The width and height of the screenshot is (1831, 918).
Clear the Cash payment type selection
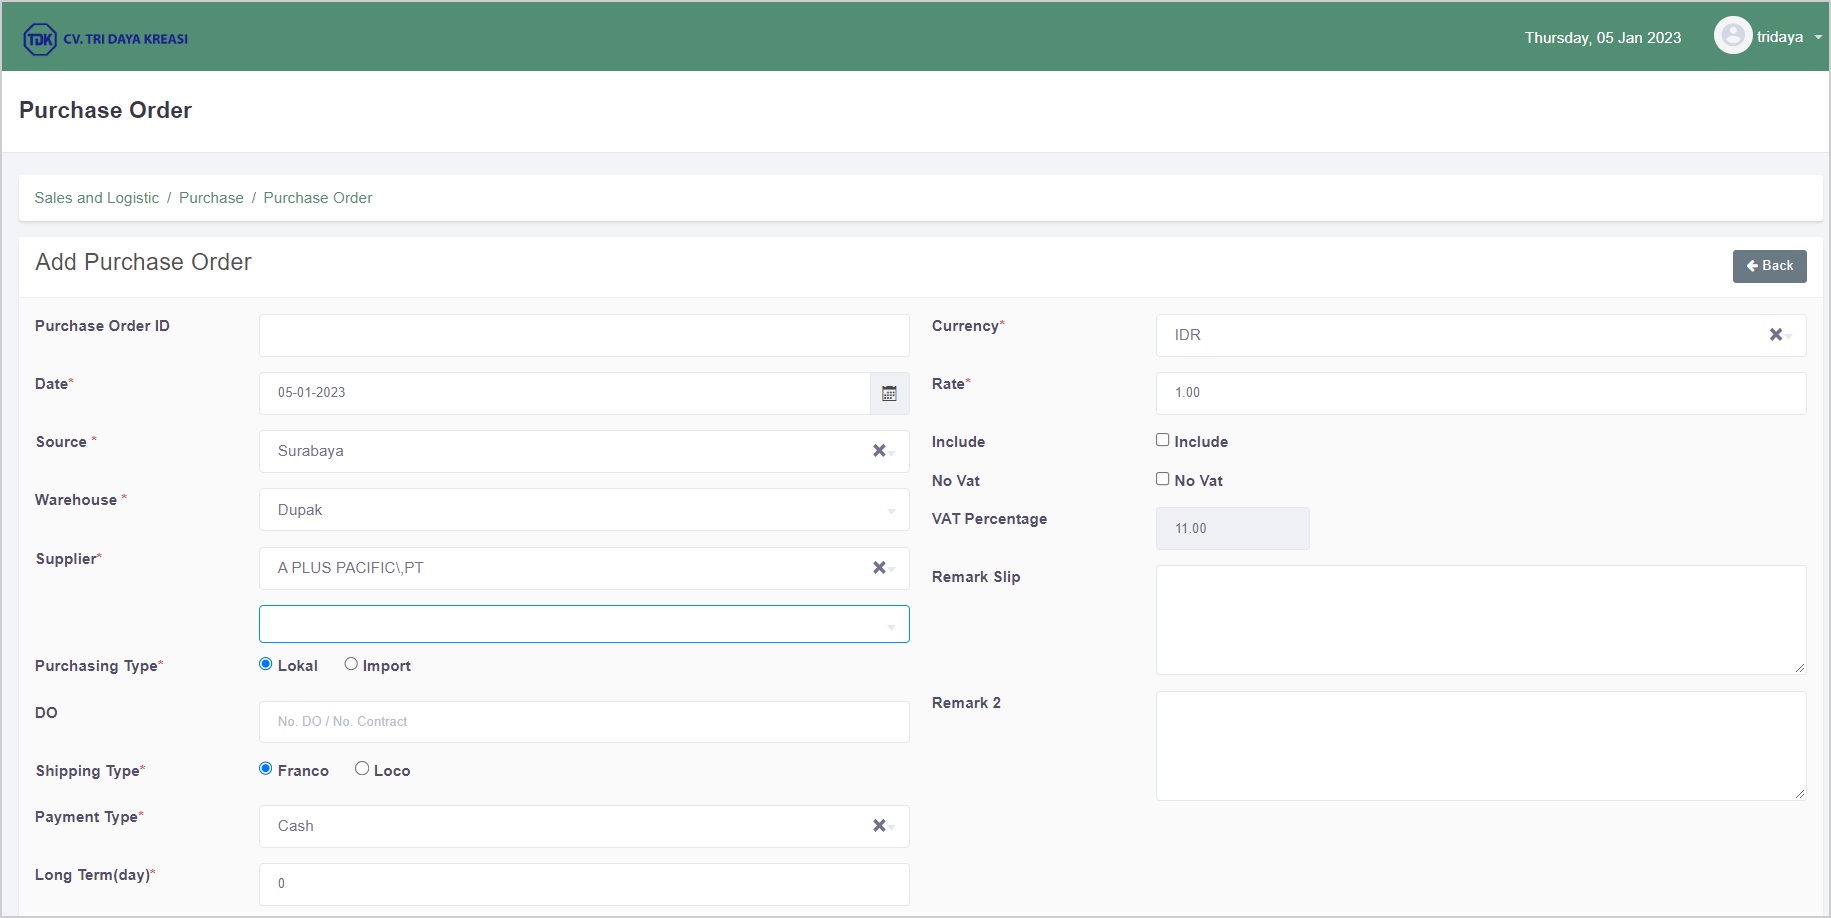[878, 826]
